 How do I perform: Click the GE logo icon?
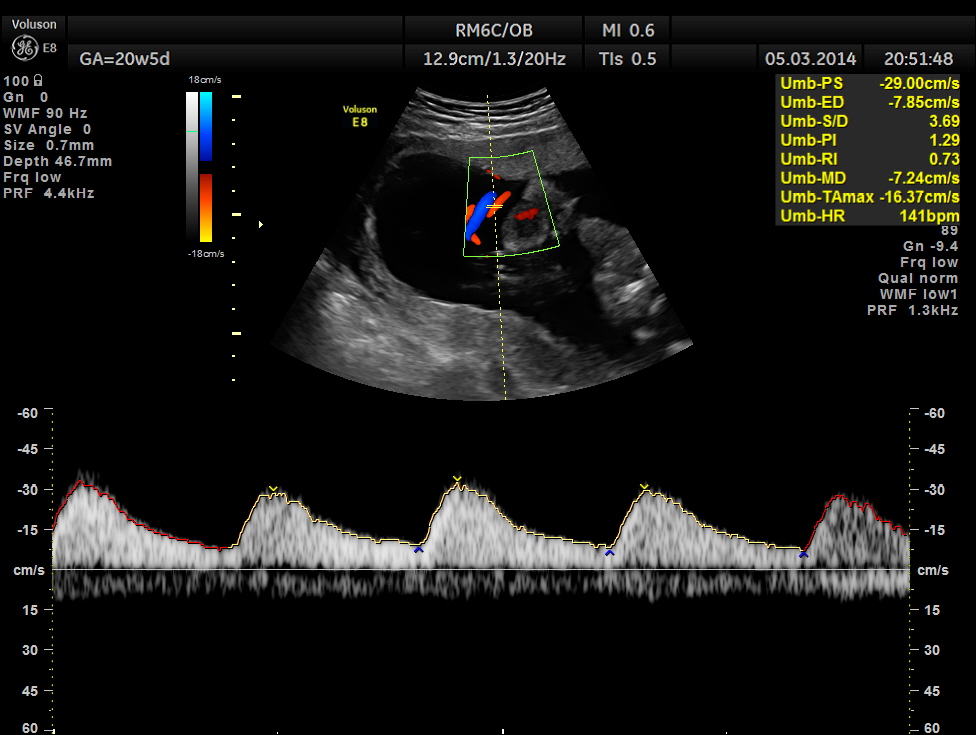23,47
